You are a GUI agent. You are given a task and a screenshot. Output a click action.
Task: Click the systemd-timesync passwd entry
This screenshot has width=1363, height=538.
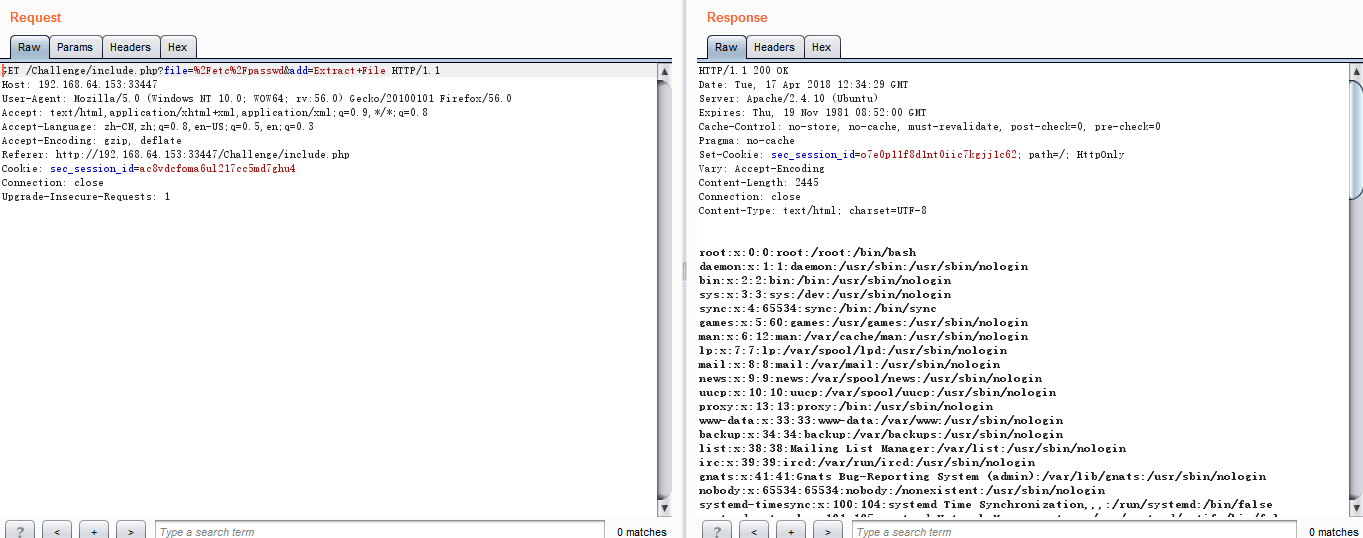tap(986, 505)
